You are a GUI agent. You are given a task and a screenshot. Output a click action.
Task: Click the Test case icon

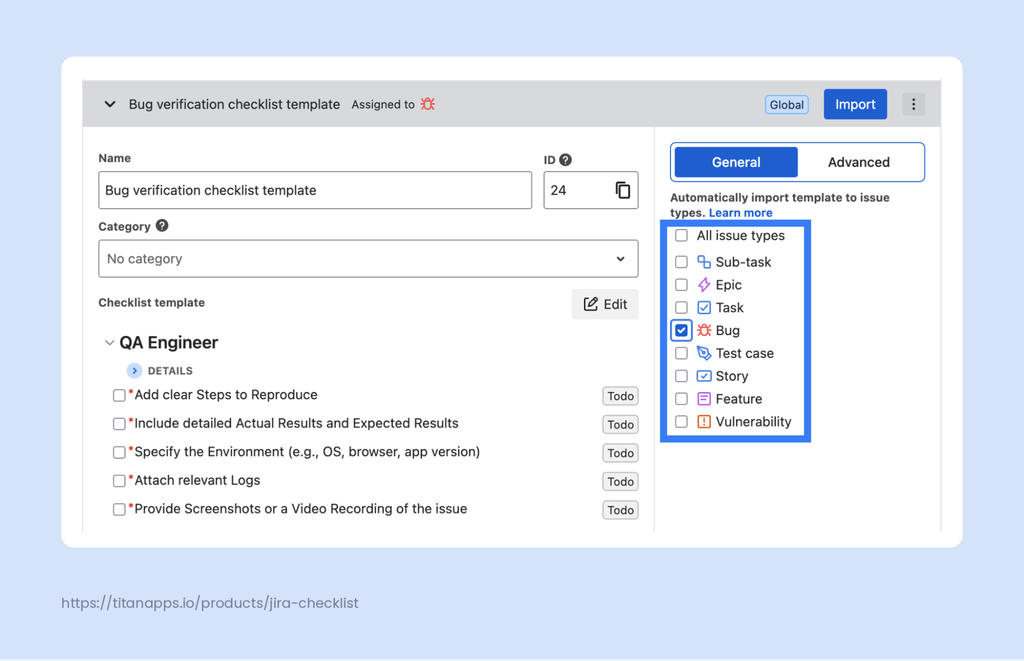(x=703, y=353)
